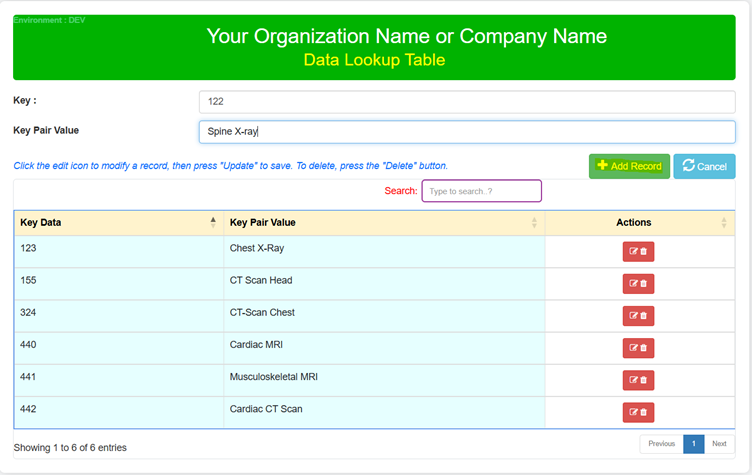Sort table by Key Data column
The image size is (752, 475).
click(212, 223)
